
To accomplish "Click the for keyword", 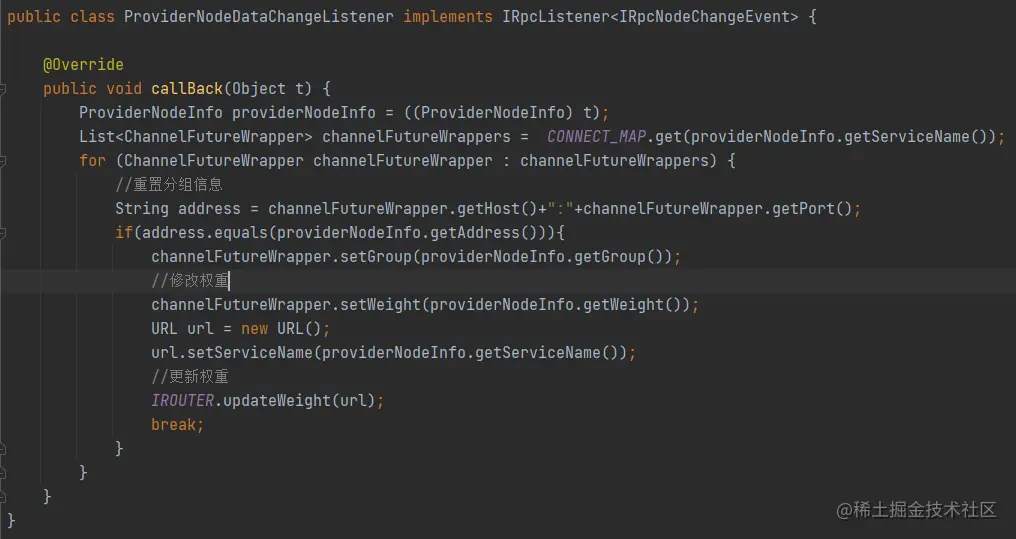I will click(92, 160).
